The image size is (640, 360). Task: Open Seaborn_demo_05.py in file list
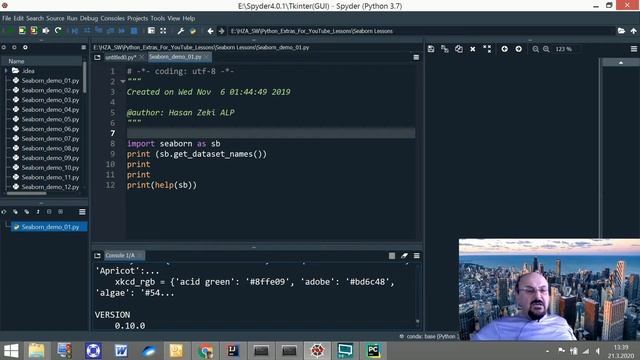[x=50, y=119]
